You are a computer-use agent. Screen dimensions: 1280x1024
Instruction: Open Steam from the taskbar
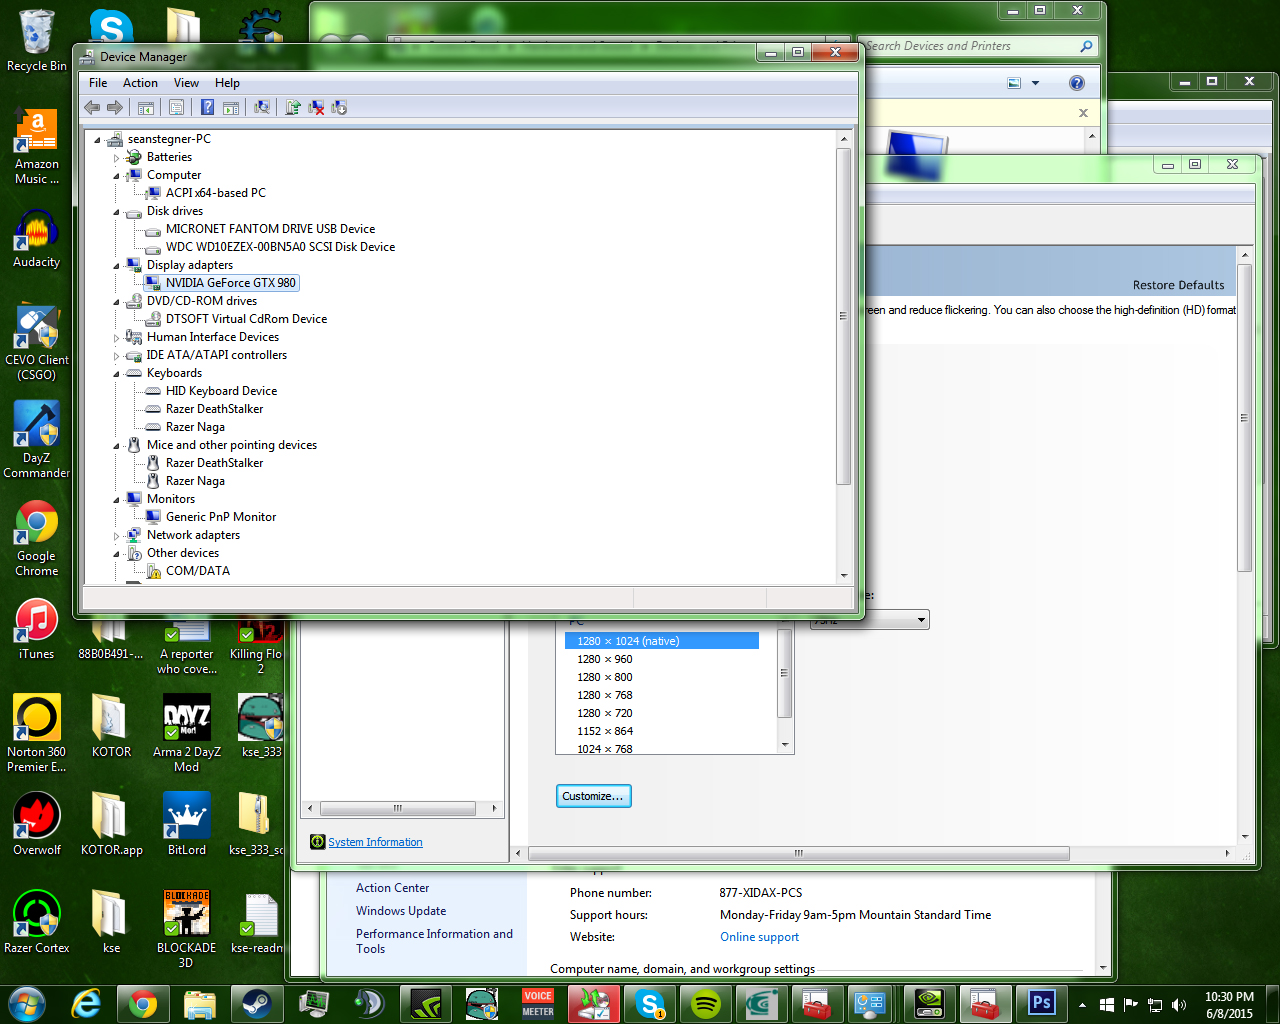coord(257,1003)
